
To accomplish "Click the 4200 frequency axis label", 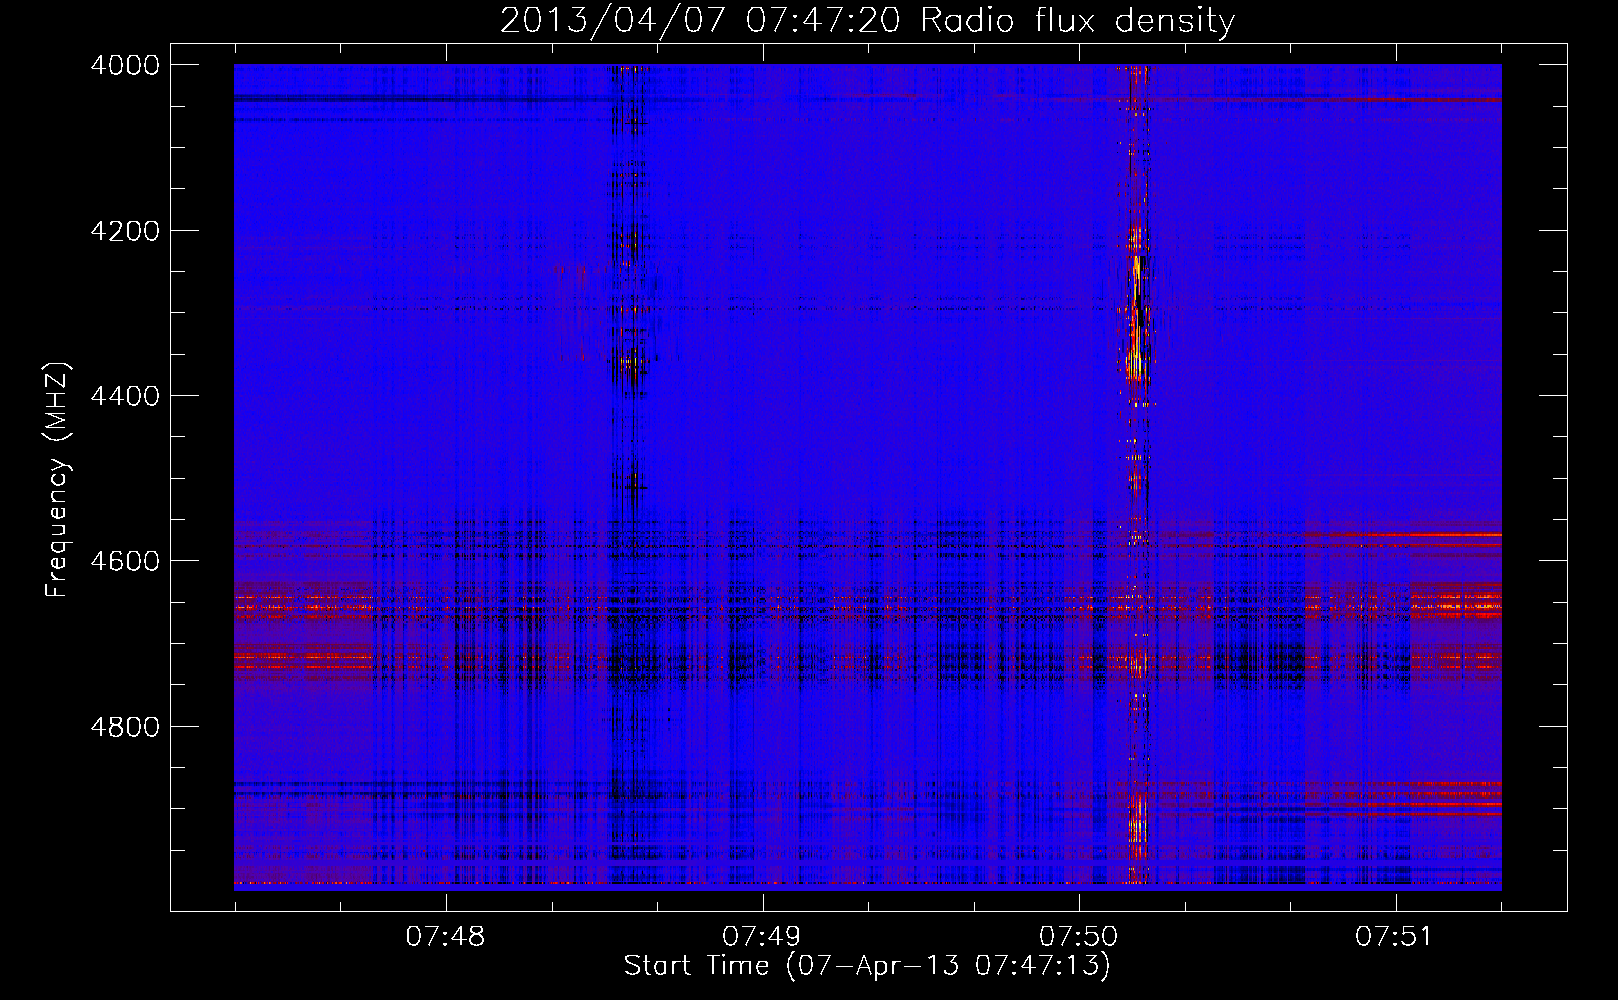I will (x=125, y=231).
